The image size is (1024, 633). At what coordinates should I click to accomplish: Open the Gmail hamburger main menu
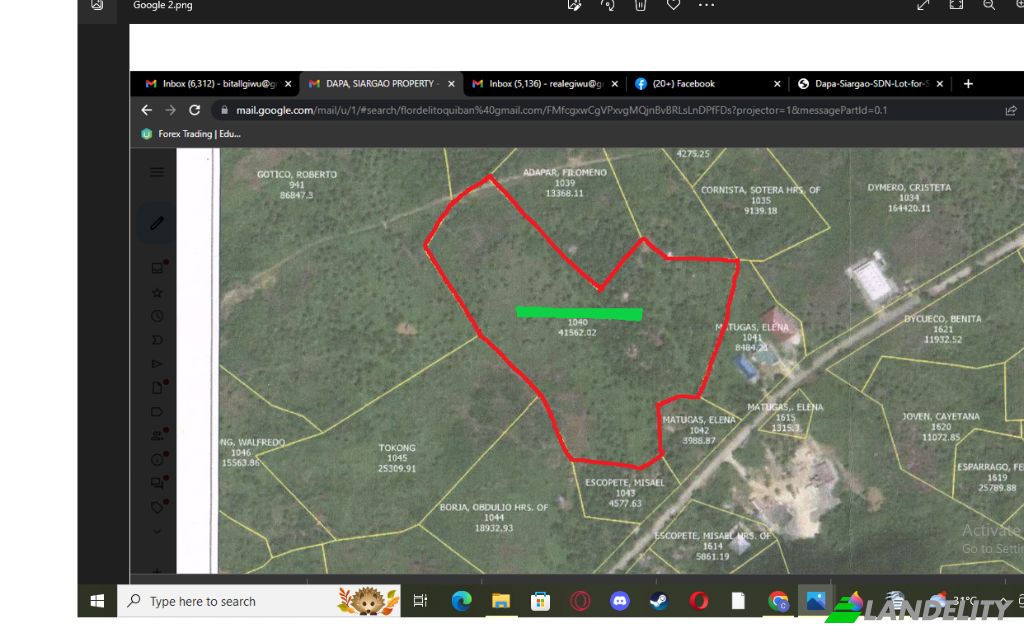coord(157,172)
